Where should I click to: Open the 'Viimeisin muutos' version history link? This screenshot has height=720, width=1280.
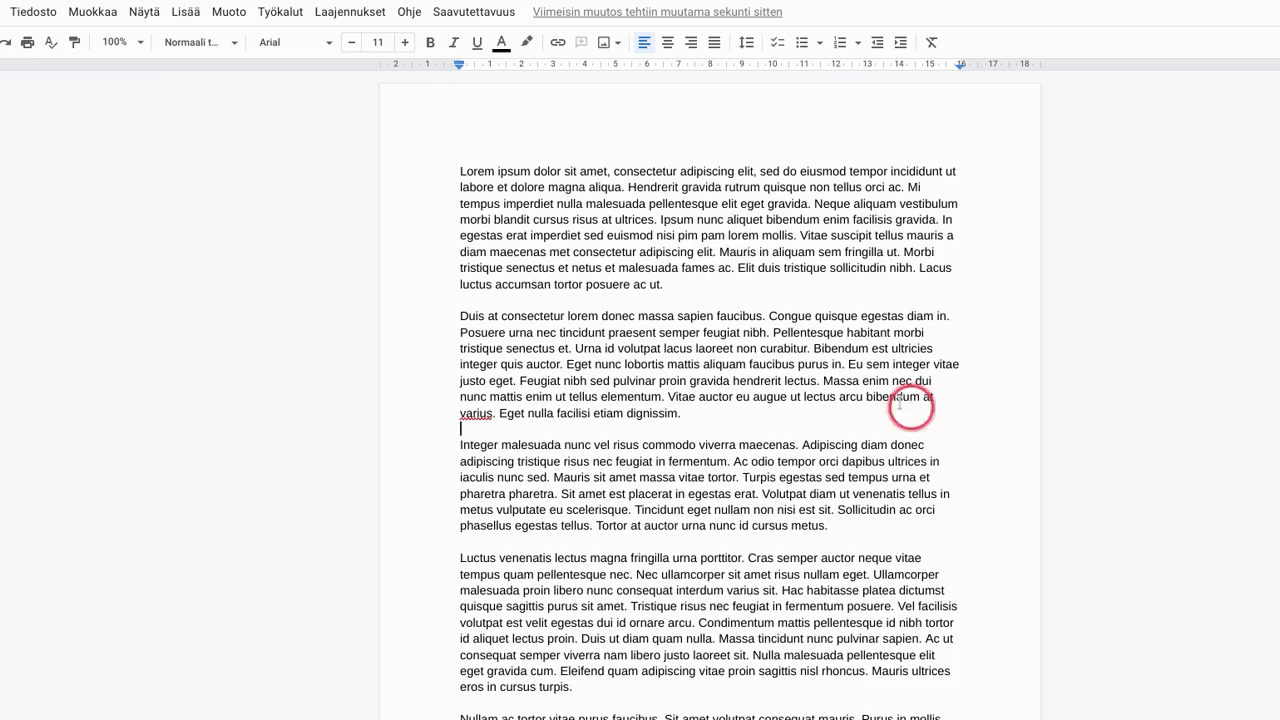tap(657, 12)
